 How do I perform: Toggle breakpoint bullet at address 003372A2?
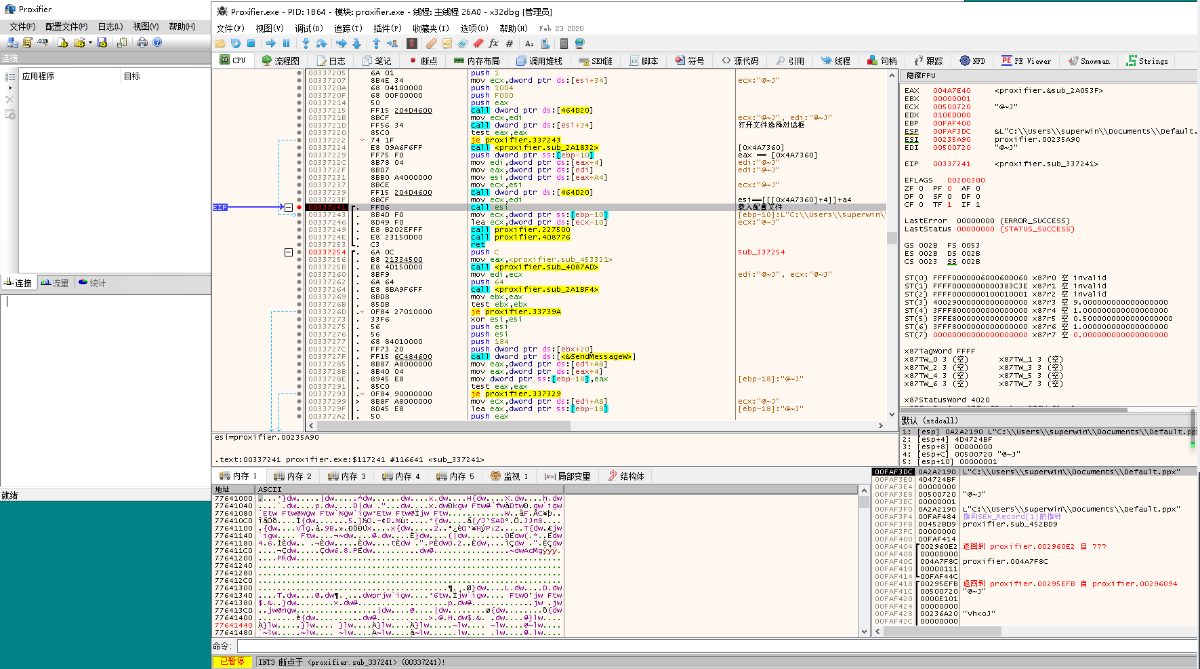click(299, 415)
